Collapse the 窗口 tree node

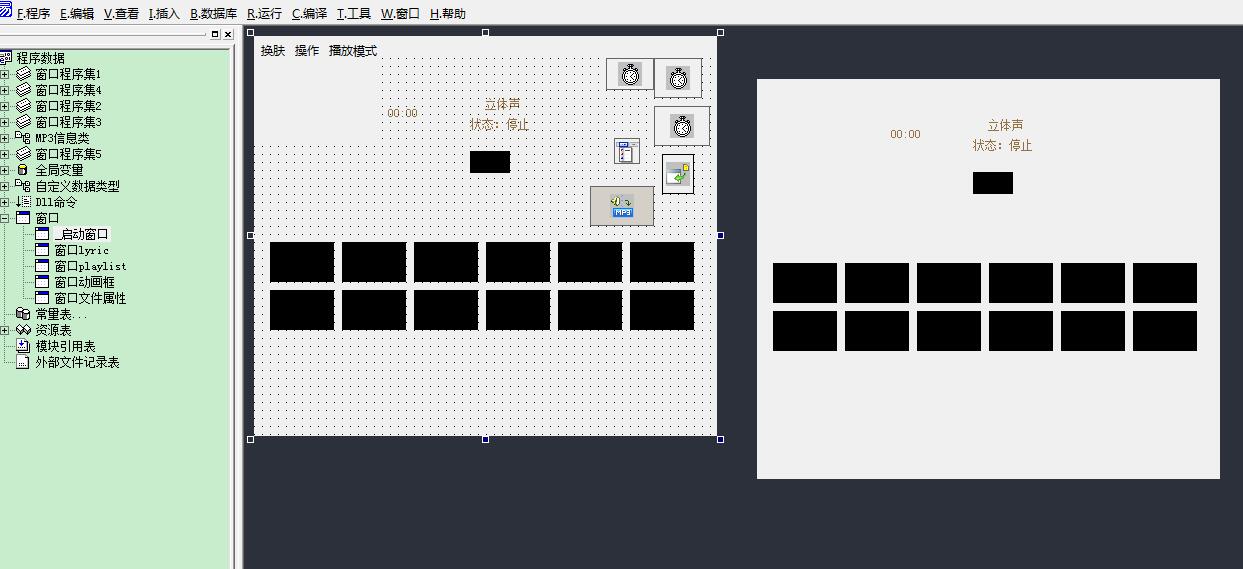click(x=5, y=218)
